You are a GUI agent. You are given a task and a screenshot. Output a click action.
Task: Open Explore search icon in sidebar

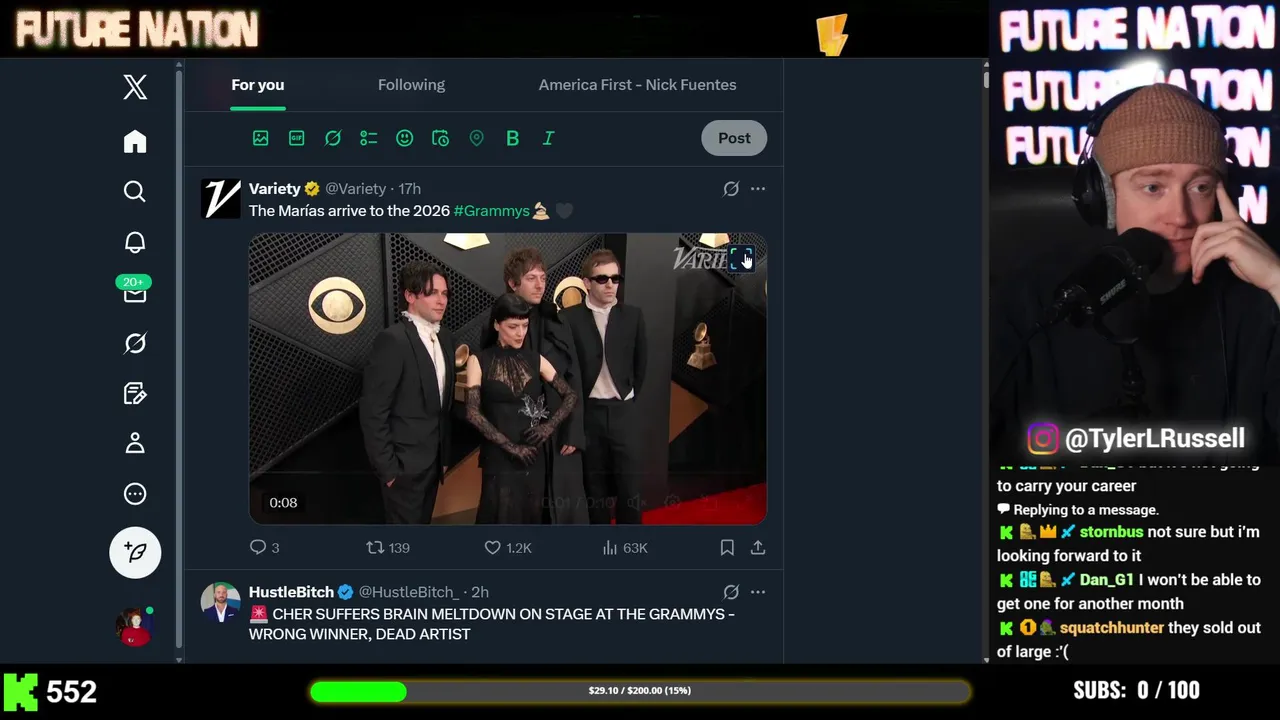(135, 191)
